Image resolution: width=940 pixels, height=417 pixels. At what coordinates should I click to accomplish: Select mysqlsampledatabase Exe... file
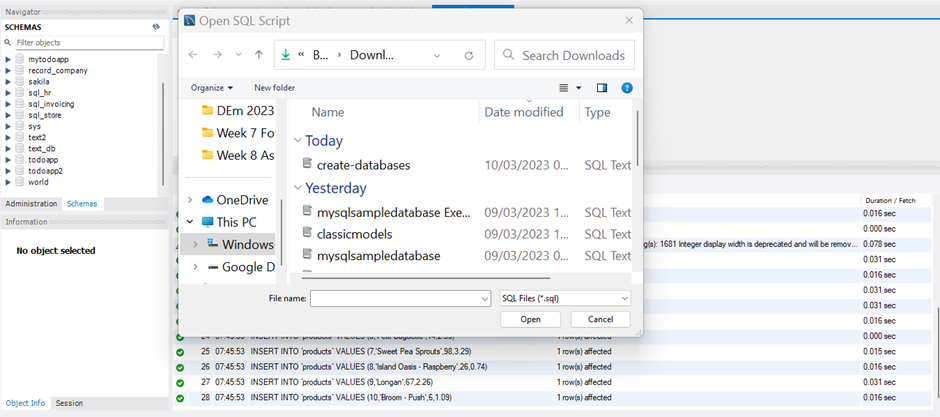pyautogui.click(x=394, y=212)
